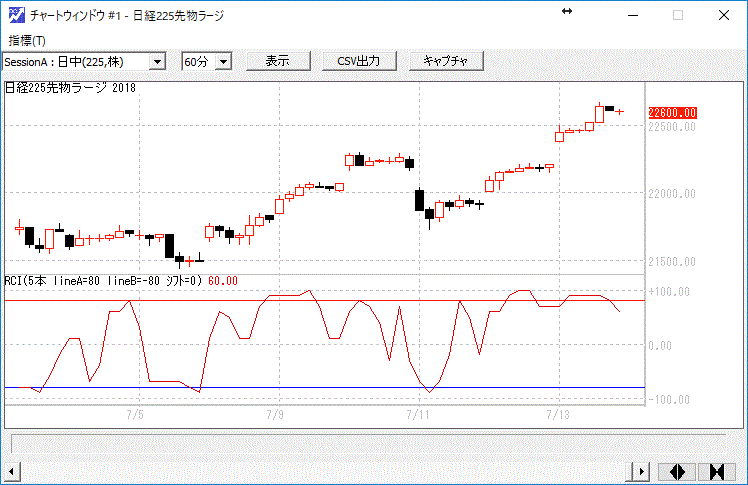Click inside the SessionA combo box text
Screen dimensions: 748x485
(x=76, y=62)
